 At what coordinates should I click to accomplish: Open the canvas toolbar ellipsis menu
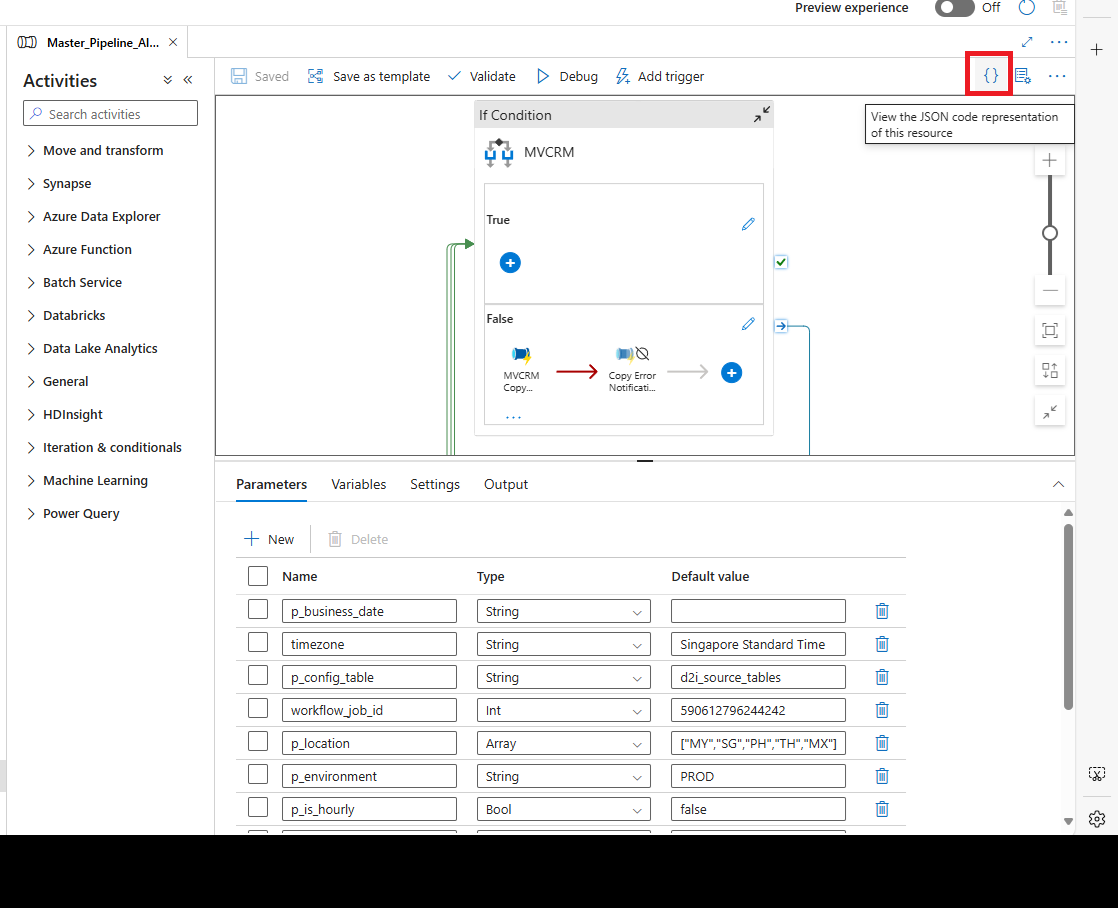[1057, 76]
